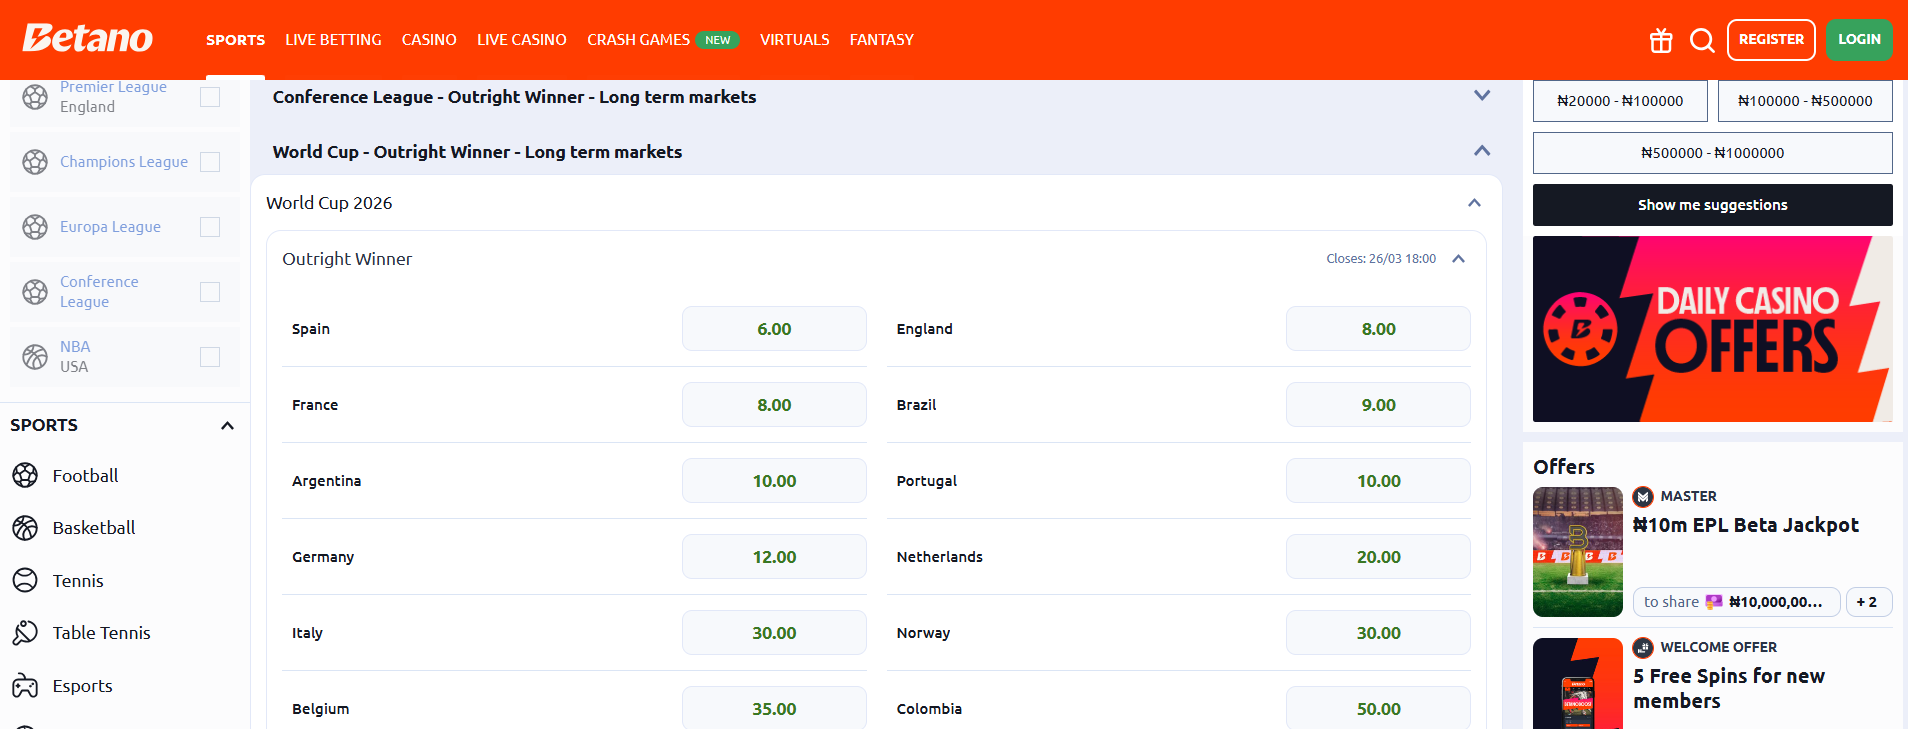Image resolution: width=1908 pixels, height=729 pixels.
Task: Open the EPL Beta Jackpot thumbnail
Action: point(1578,552)
